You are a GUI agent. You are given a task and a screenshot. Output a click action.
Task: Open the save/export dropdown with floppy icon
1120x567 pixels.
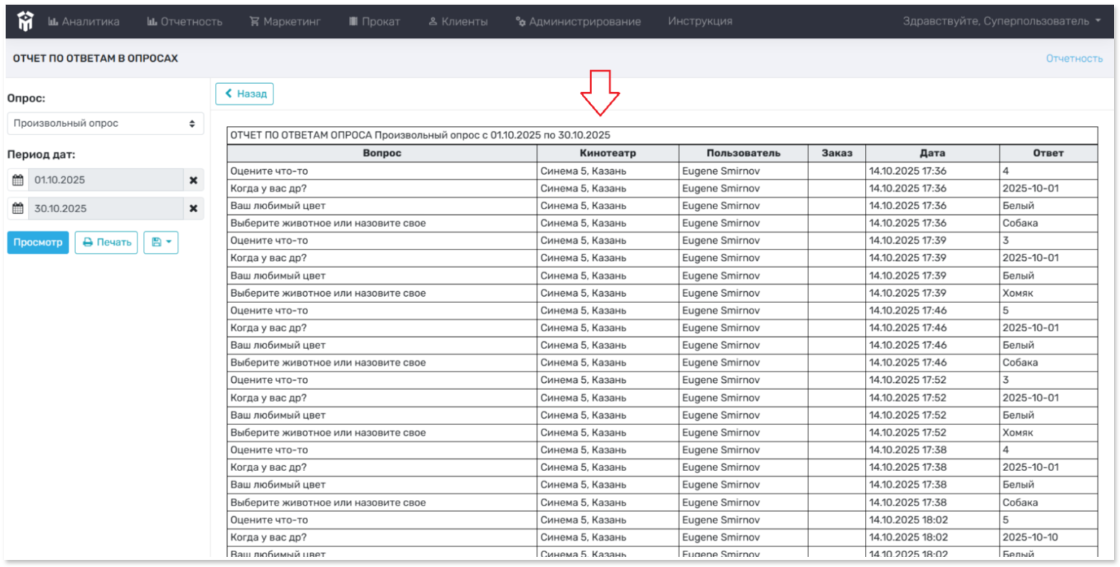click(161, 242)
